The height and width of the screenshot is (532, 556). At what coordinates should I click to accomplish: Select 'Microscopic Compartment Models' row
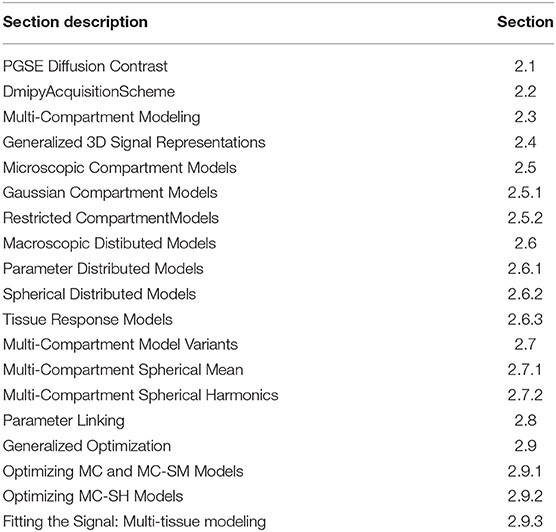(278, 167)
